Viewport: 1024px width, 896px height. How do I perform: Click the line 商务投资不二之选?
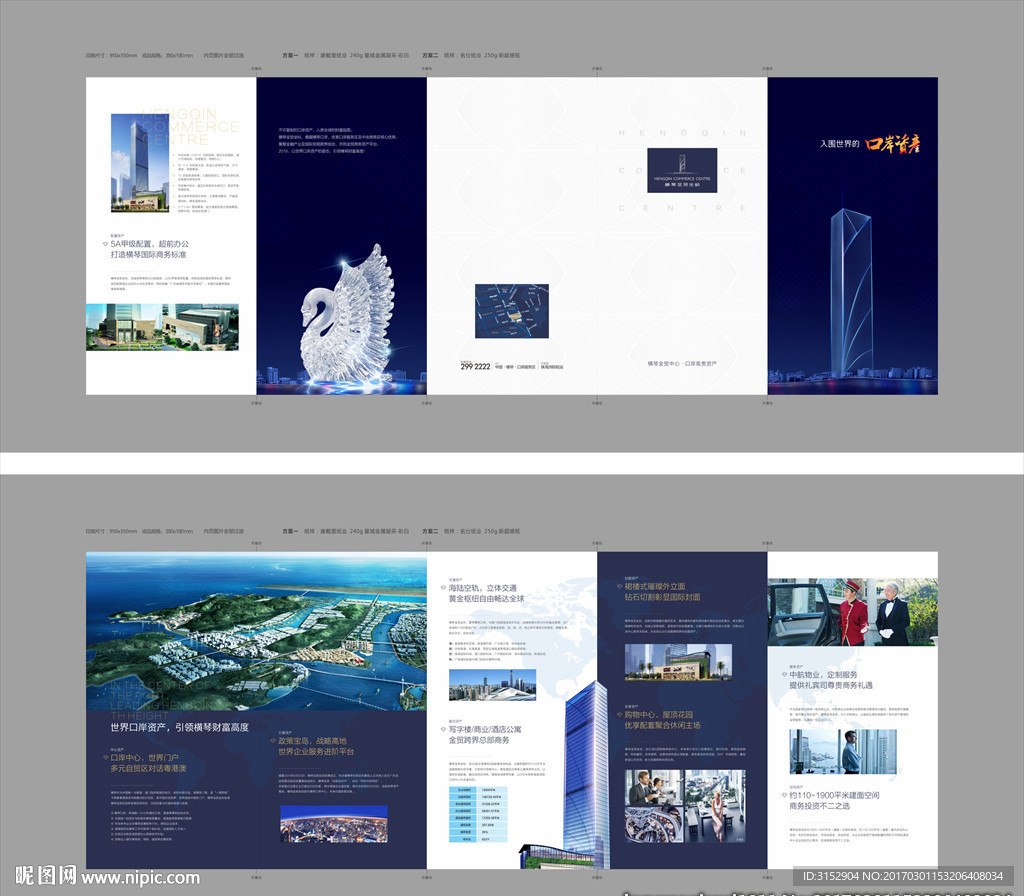click(x=820, y=807)
